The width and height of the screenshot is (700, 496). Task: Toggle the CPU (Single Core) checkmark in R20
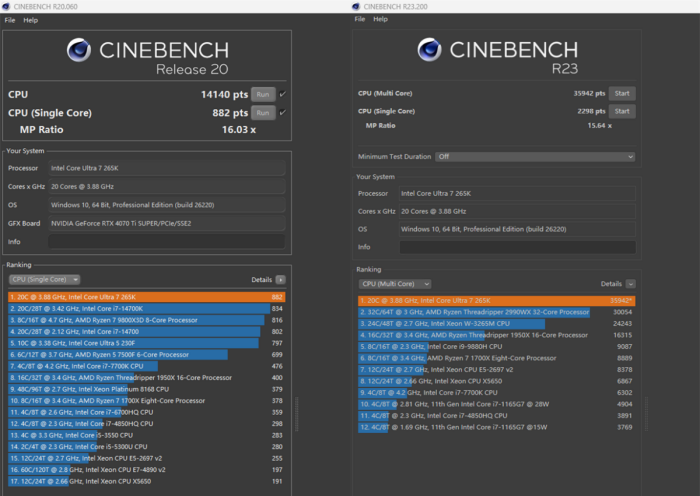(283, 113)
